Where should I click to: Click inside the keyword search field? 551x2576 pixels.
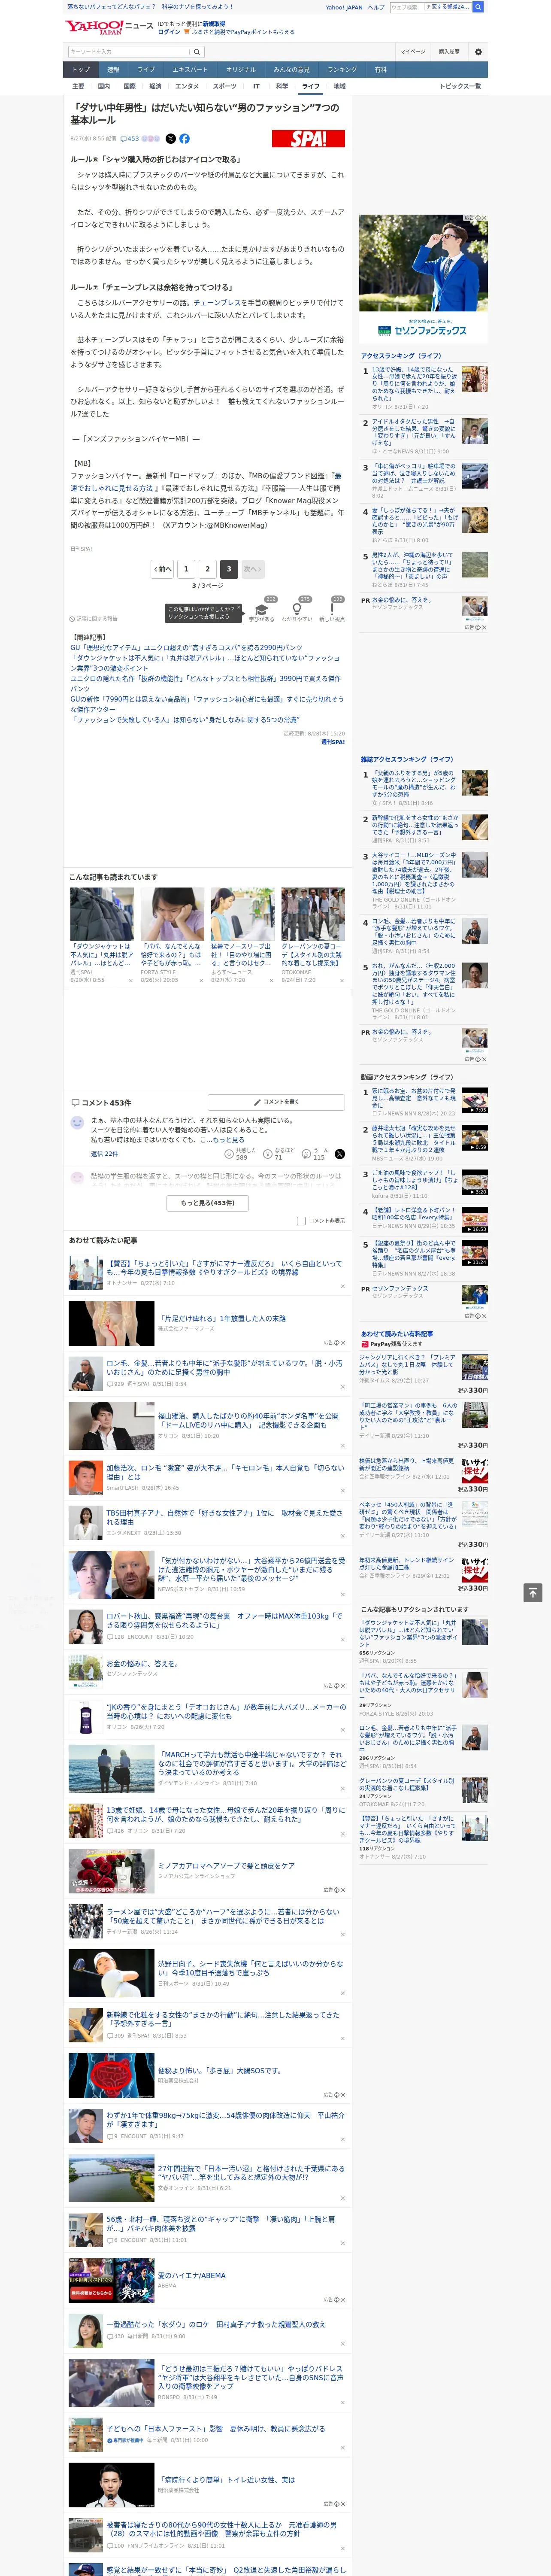point(128,51)
